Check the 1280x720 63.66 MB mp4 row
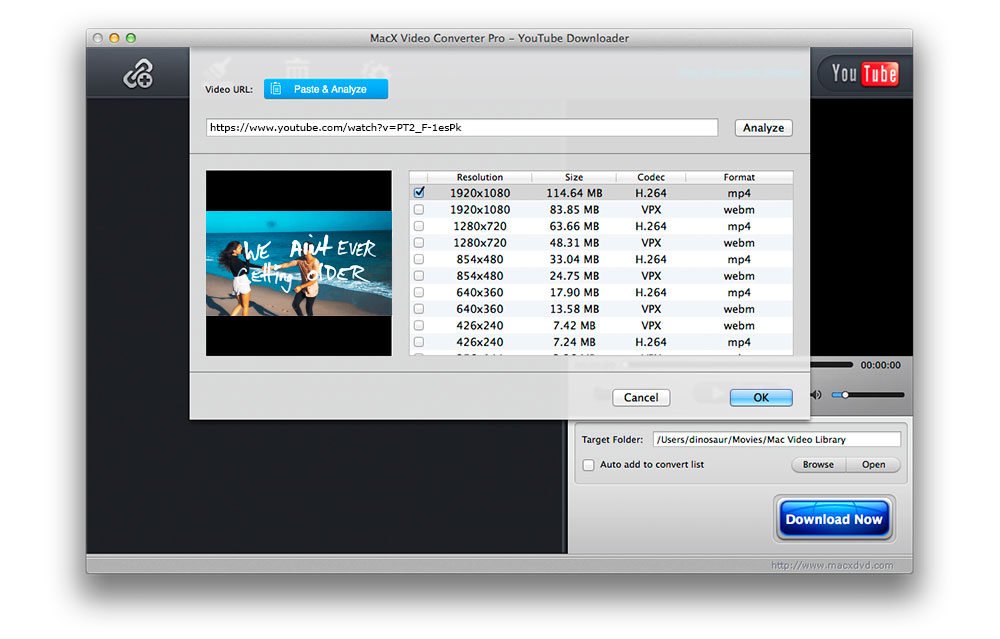Screen dimensions: 1000x639 coord(419,226)
